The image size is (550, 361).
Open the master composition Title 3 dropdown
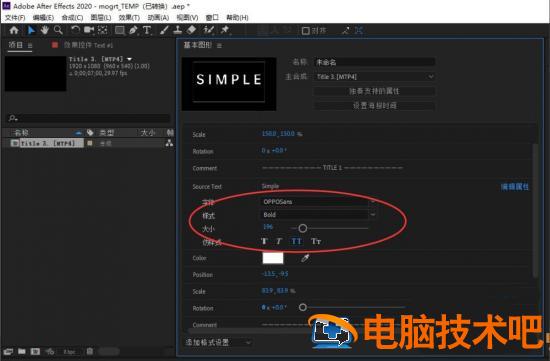[x=374, y=77]
